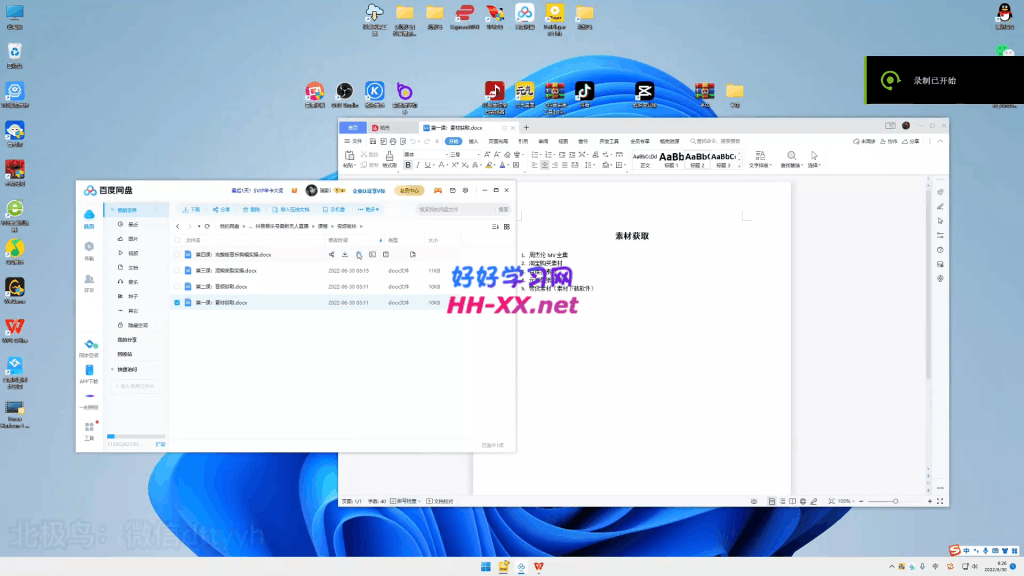Click the format painter 格式刷 icon
This screenshot has width=1024, height=576.
(x=389, y=159)
